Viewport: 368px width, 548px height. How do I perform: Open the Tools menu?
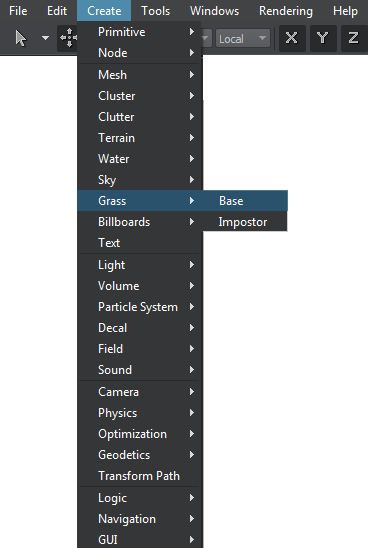click(x=156, y=11)
